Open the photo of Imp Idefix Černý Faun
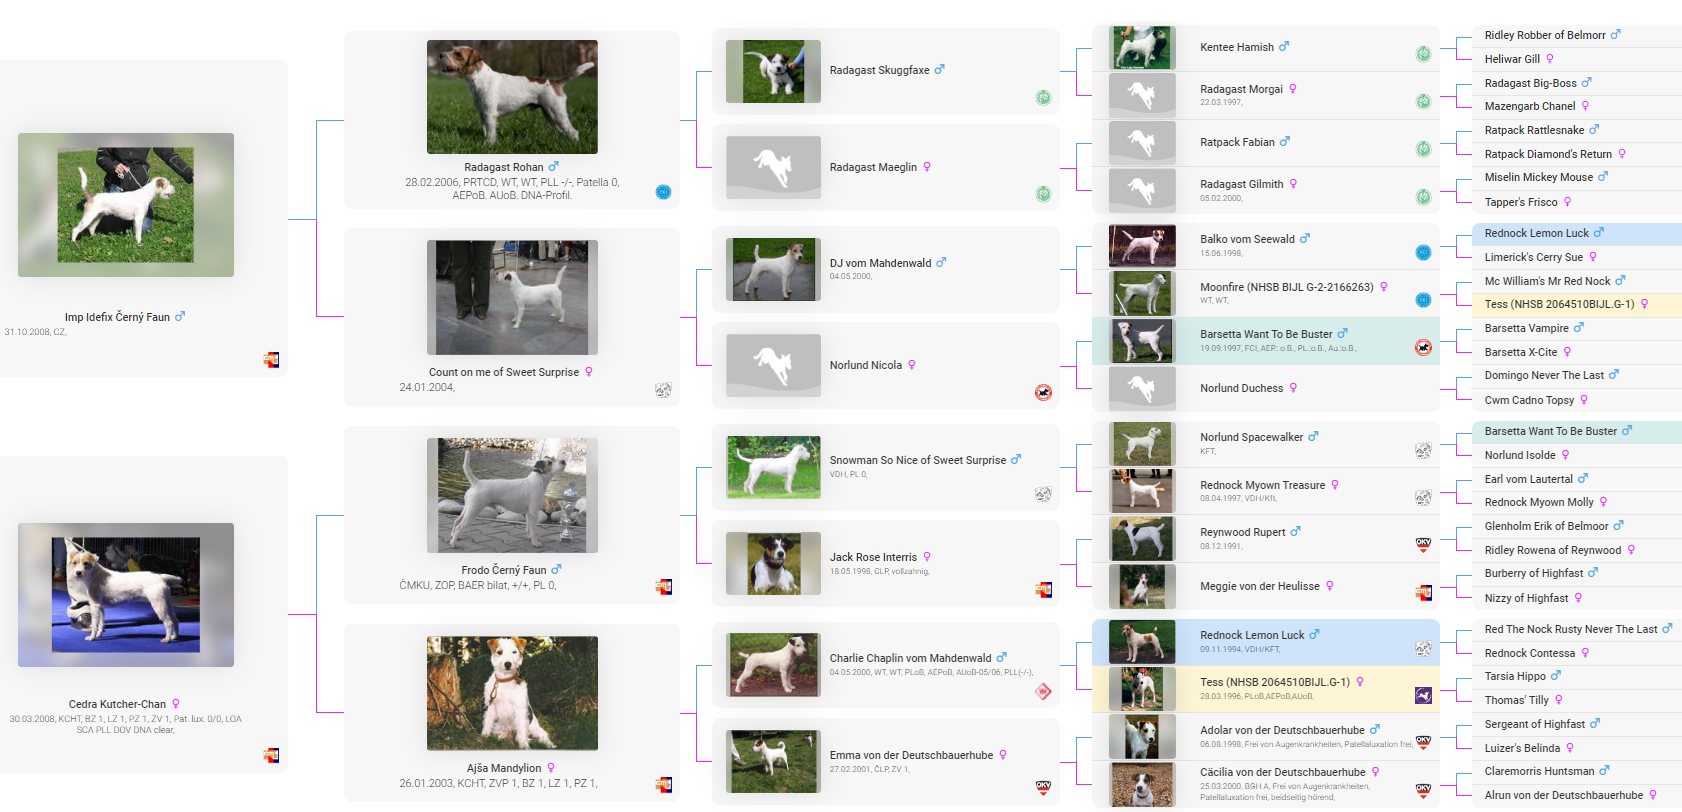 (126, 205)
